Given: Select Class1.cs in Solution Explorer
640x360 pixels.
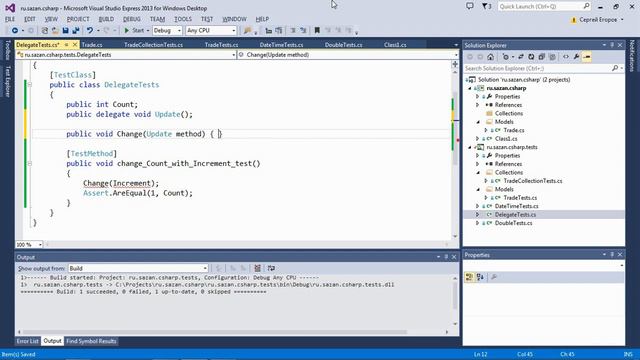Looking at the screenshot, I should tap(506, 139).
